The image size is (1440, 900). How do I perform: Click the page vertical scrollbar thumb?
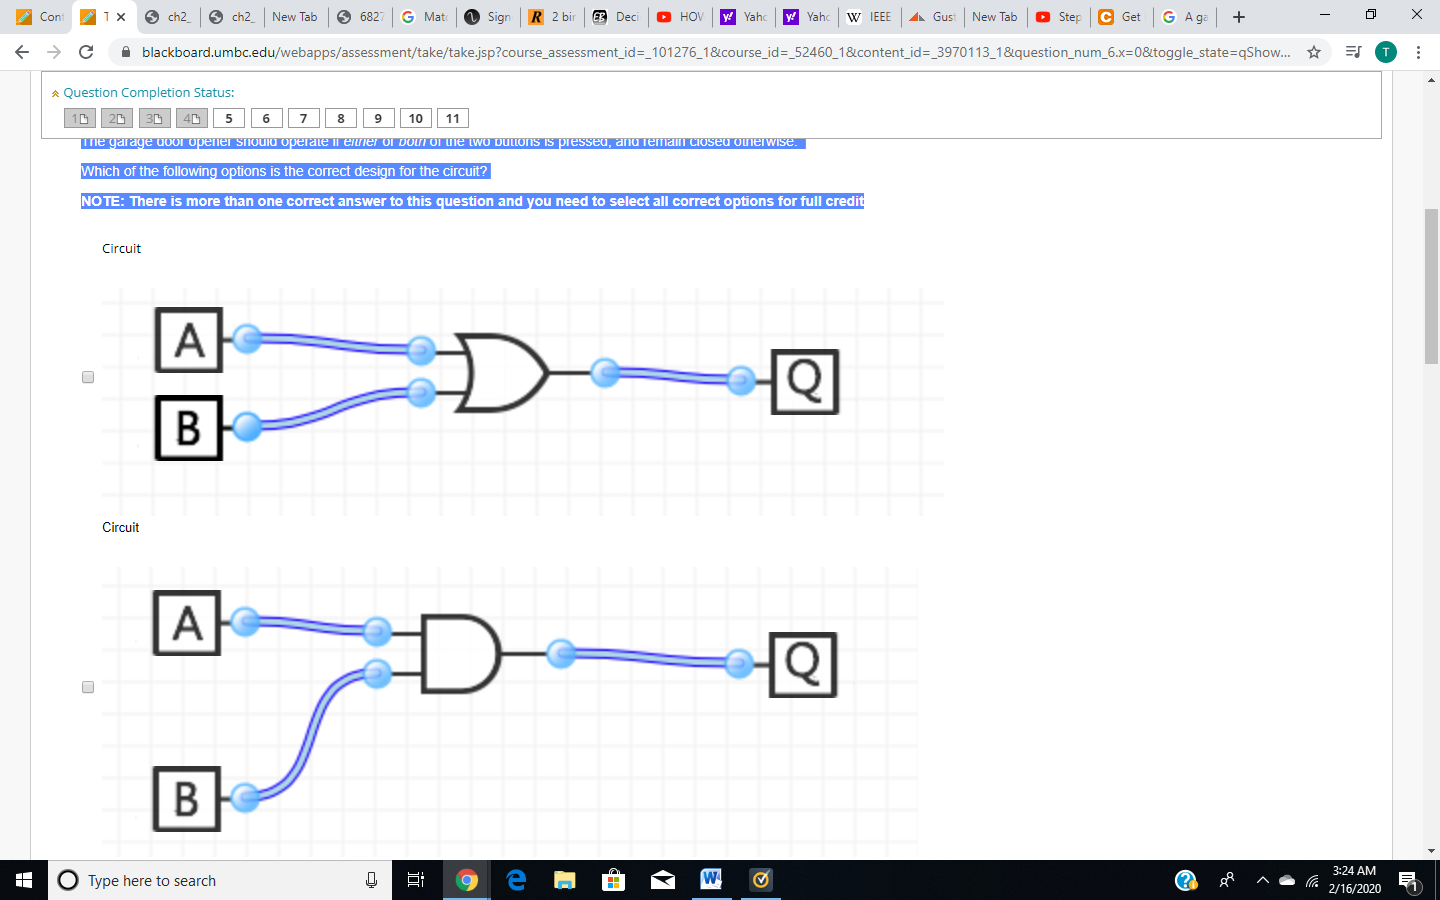pos(1431,287)
